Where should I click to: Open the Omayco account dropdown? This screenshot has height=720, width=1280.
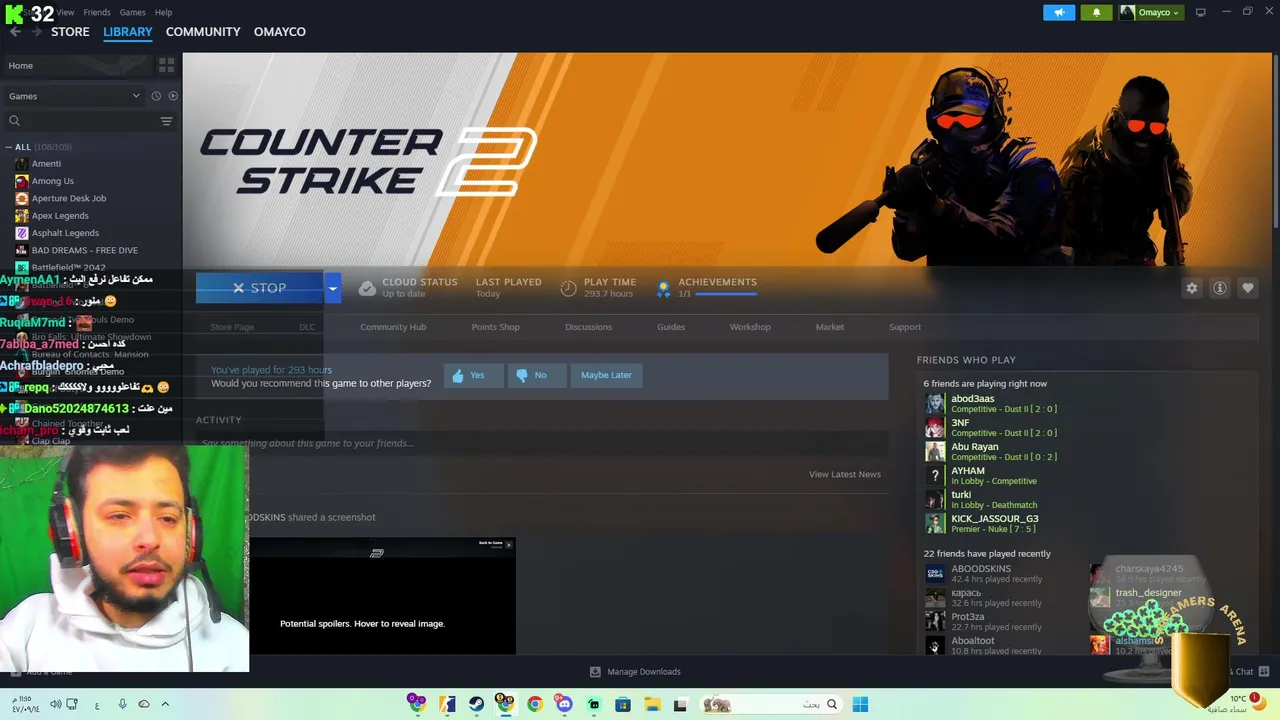pyautogui.click(x=1151, y=12)
